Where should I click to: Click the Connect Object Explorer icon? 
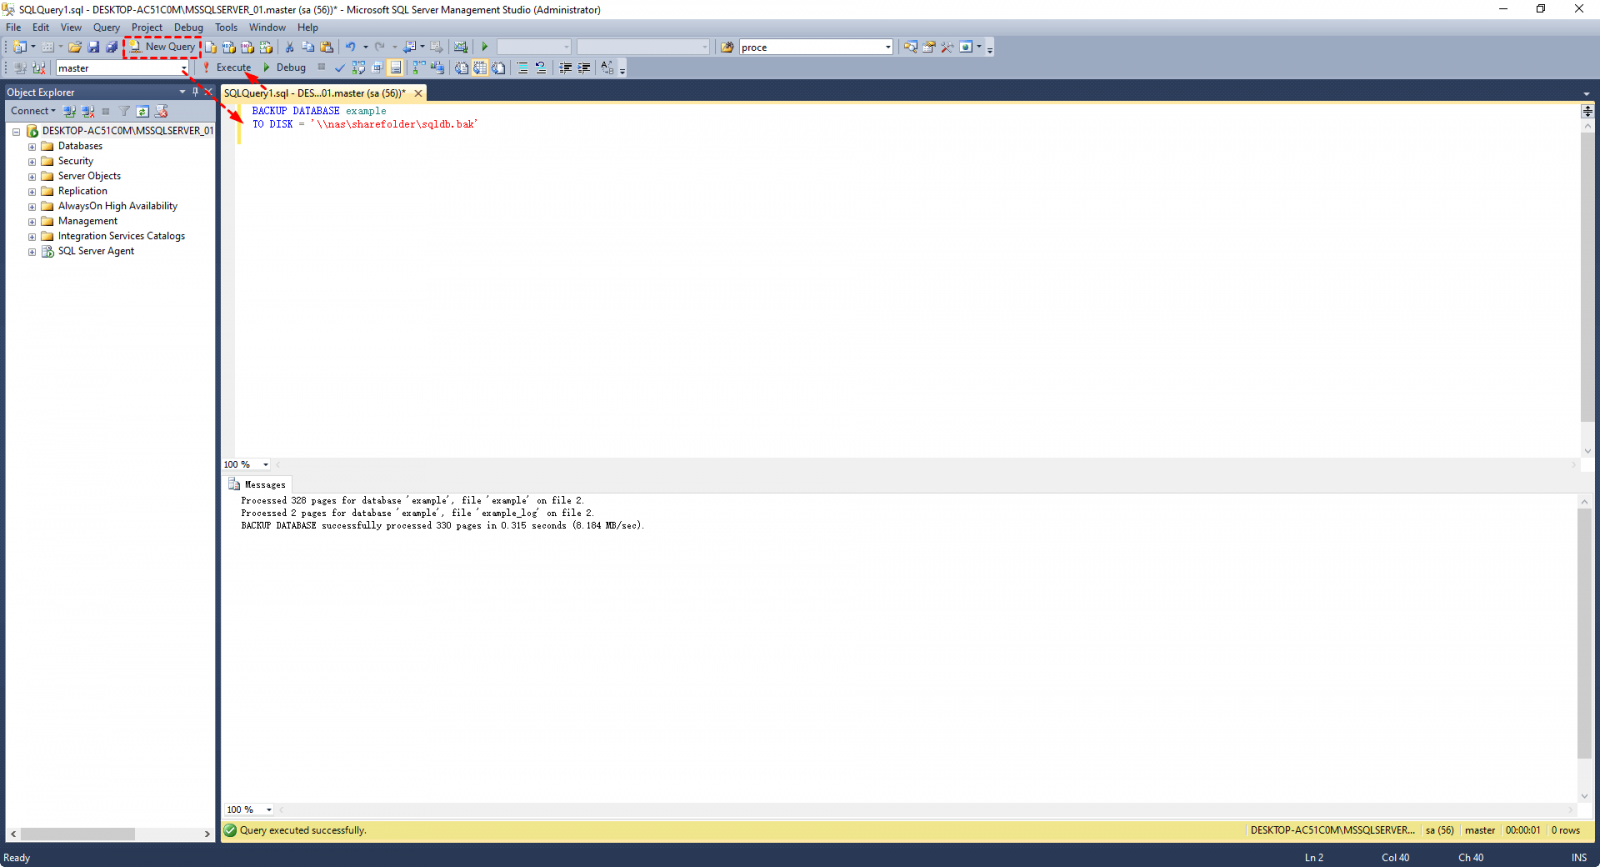69,111
